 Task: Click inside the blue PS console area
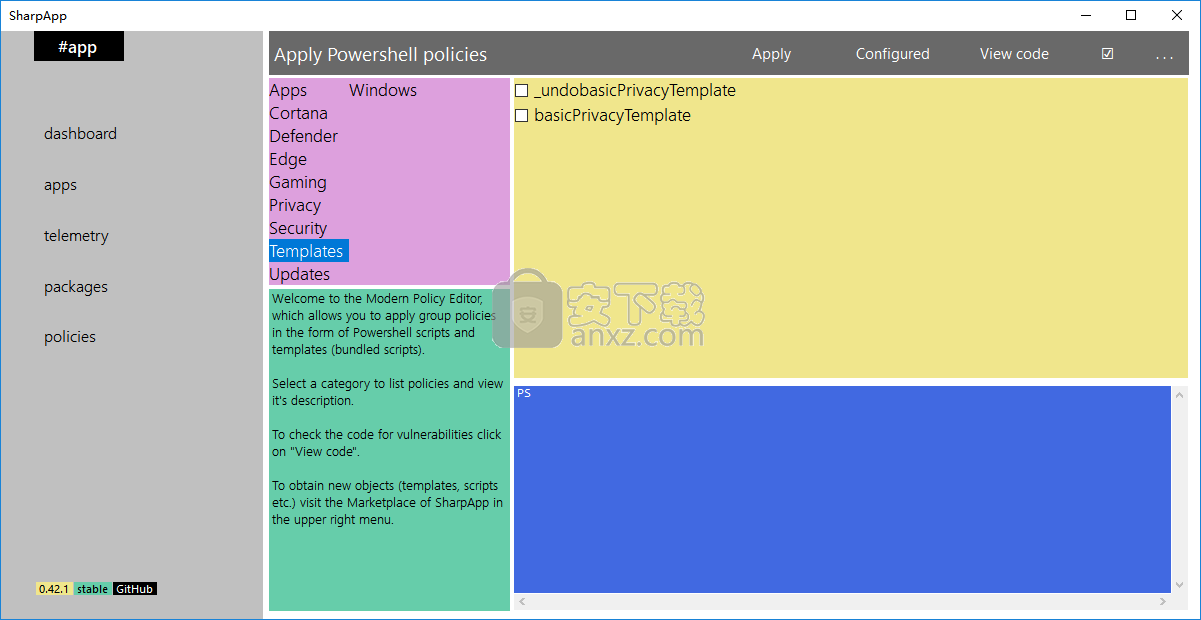[842, 489]
